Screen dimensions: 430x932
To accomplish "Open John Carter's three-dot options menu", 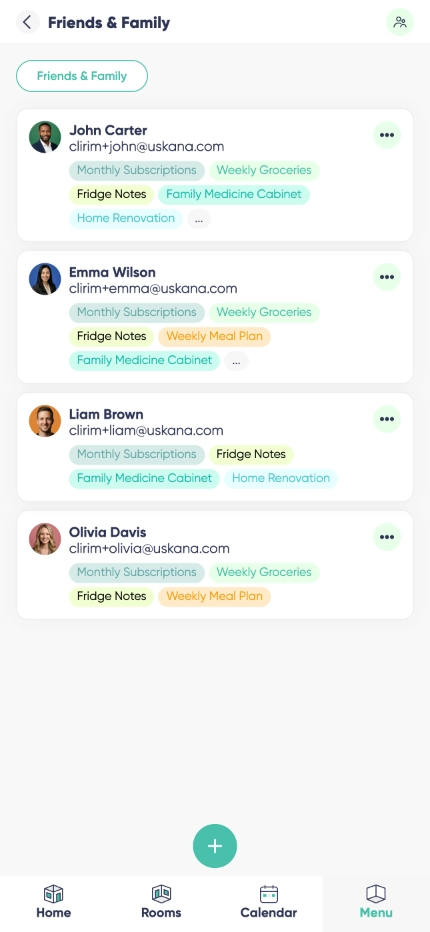I will click(x=387, y=135).
